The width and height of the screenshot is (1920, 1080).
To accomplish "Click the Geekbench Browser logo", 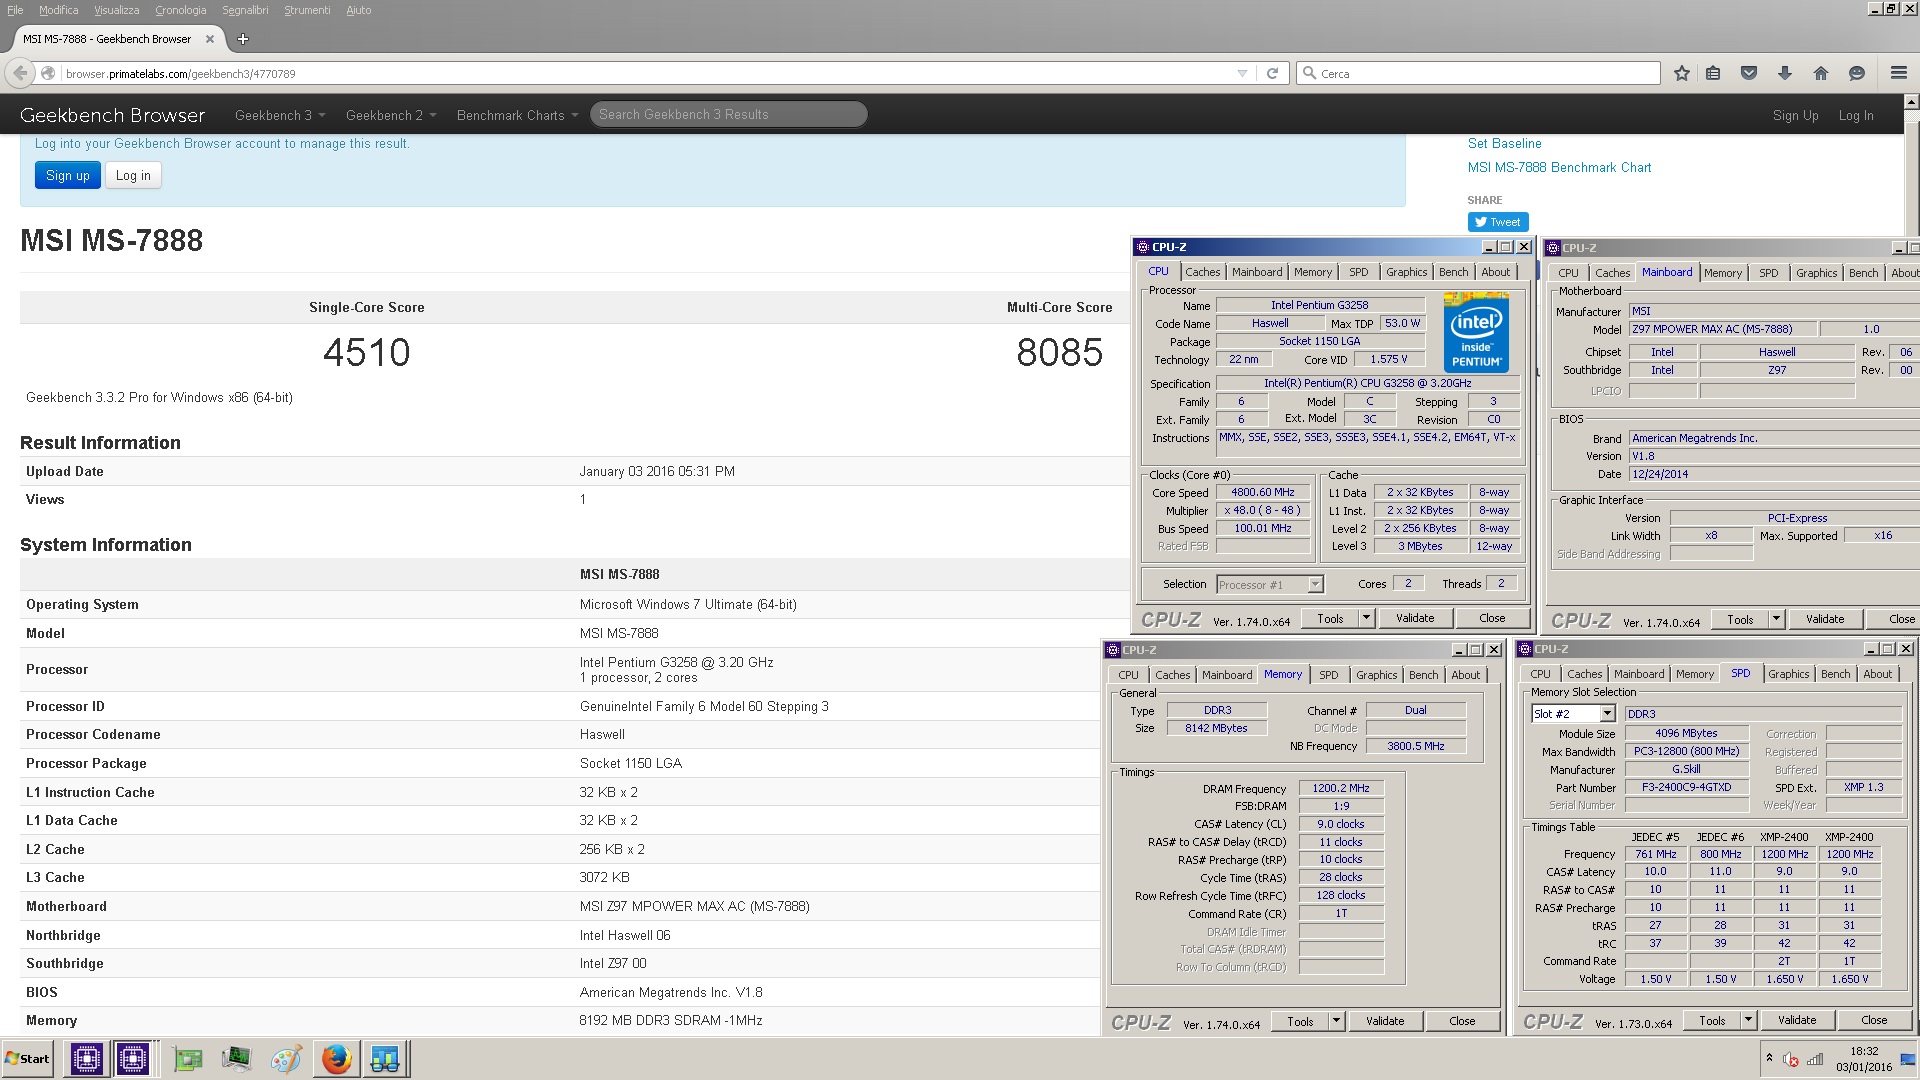I will click(x=112, y=115).
